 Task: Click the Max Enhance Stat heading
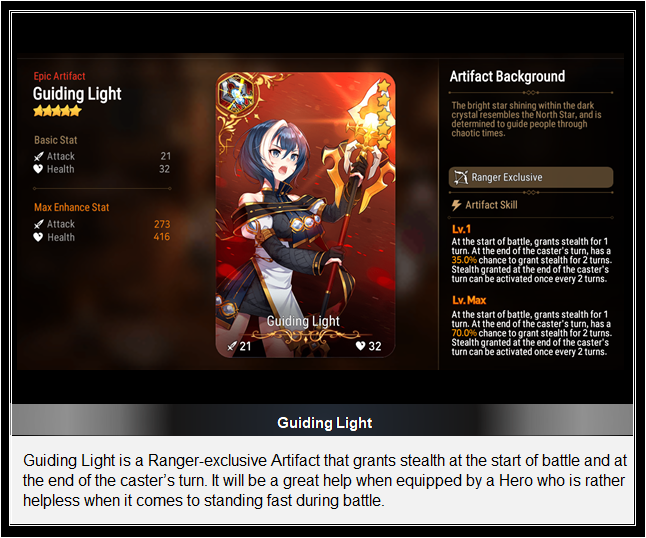72,207
